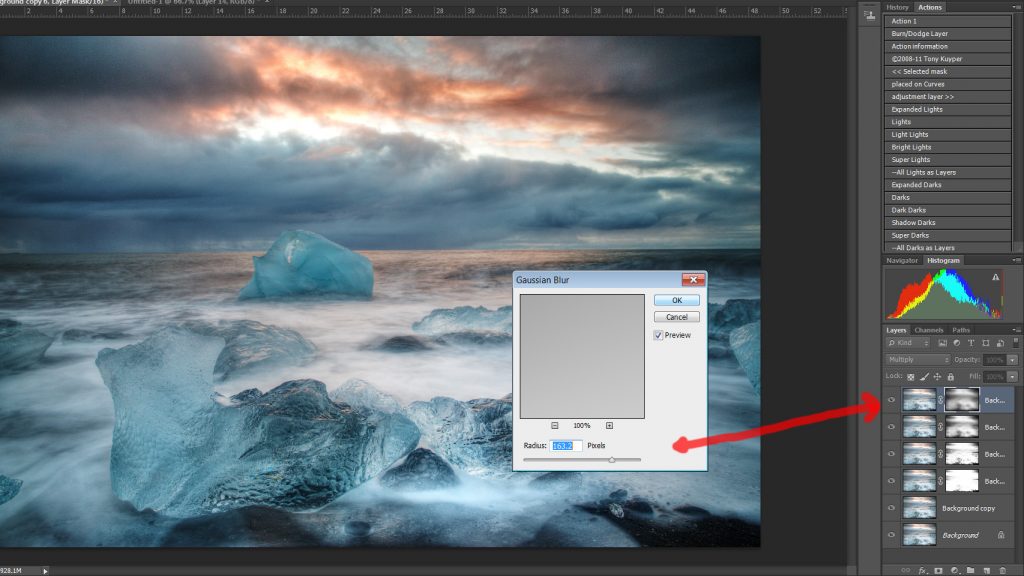This screenshot has width=1024, height=576.
Task: Run the Expanded Lights action
Action: pyautogui.click(x=948, y=109)
